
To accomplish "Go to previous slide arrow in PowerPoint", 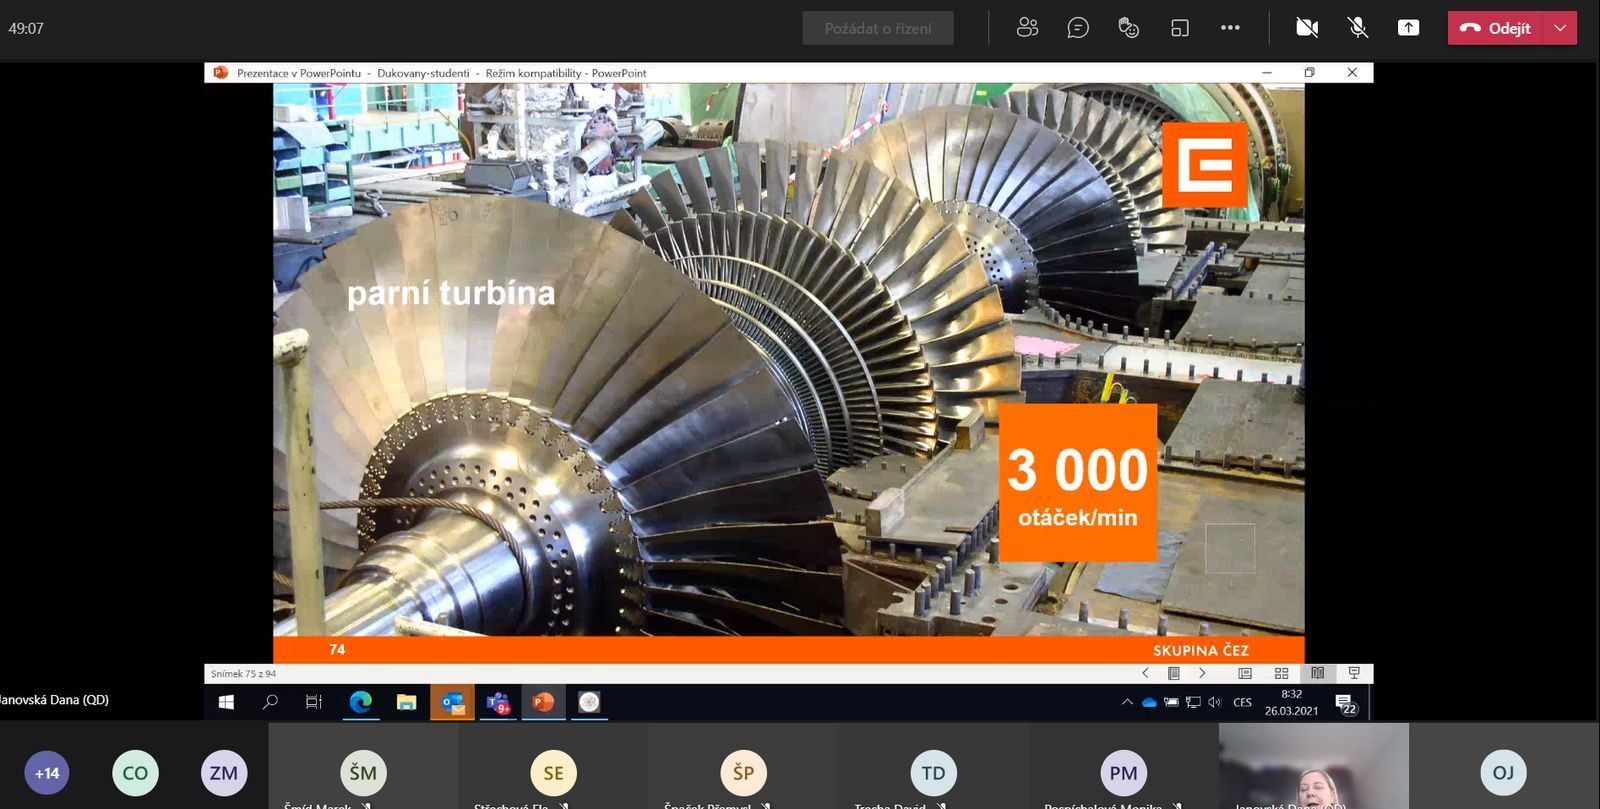I will 1146,674.
